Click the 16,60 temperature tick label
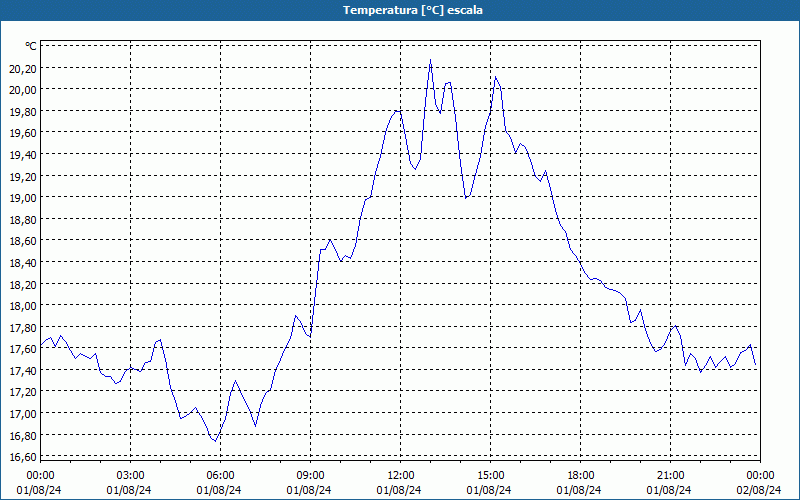 tap(23, 456)
